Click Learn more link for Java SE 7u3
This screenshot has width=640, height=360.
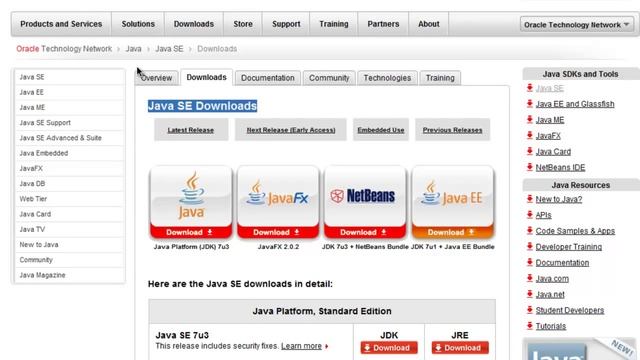301,346
